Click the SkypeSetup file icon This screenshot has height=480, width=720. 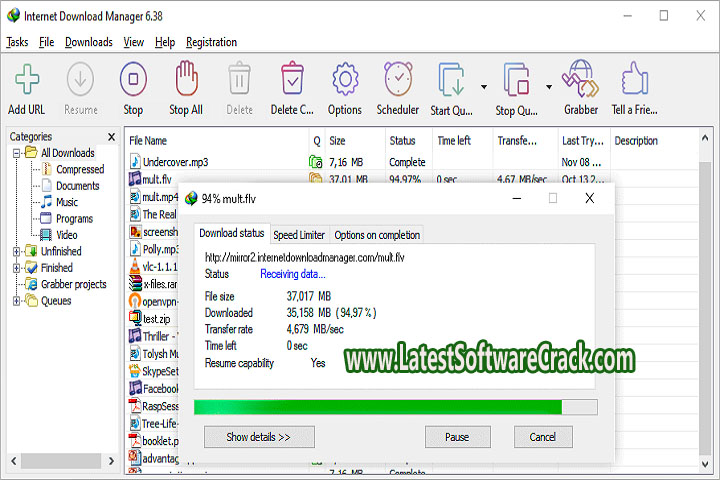pyautogui.click(x=135, y=371)
